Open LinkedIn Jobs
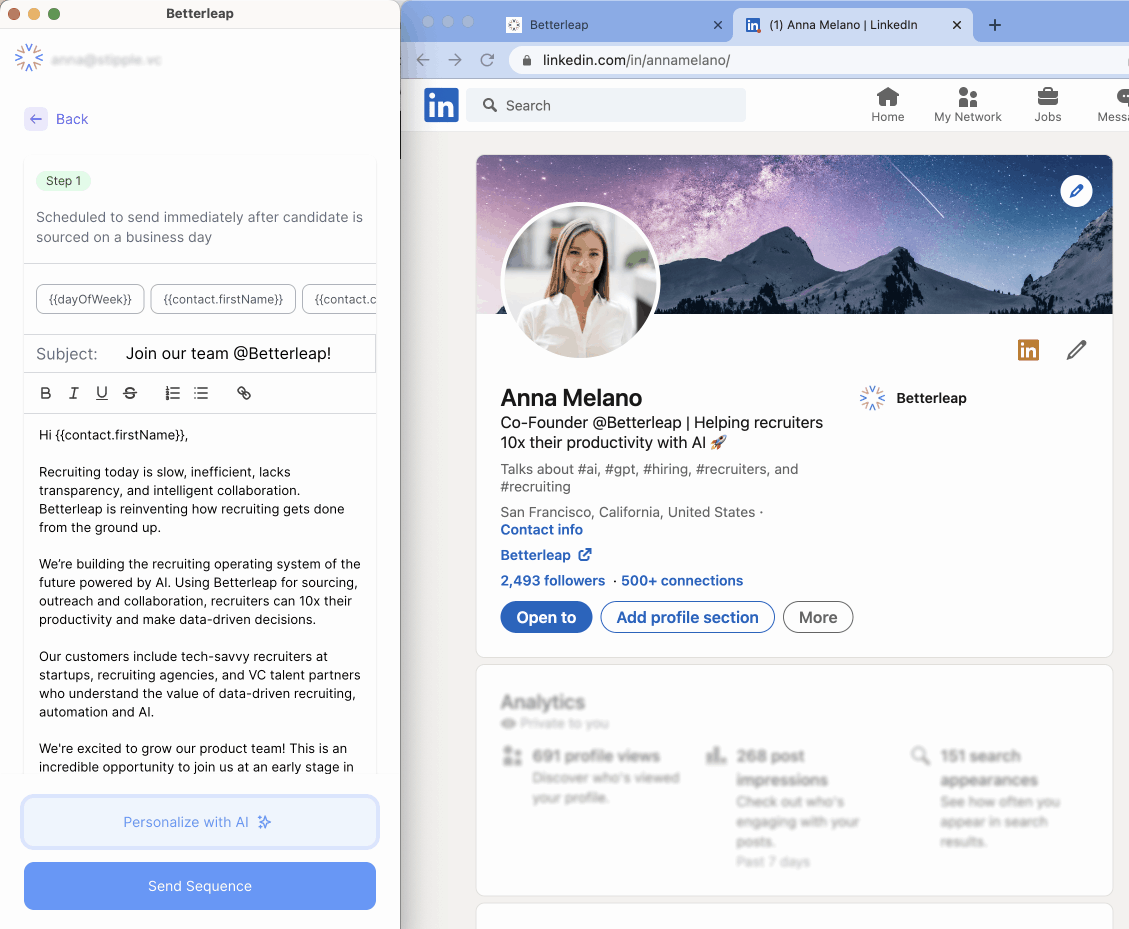 pyautogui.click(x=1048, y=105)
